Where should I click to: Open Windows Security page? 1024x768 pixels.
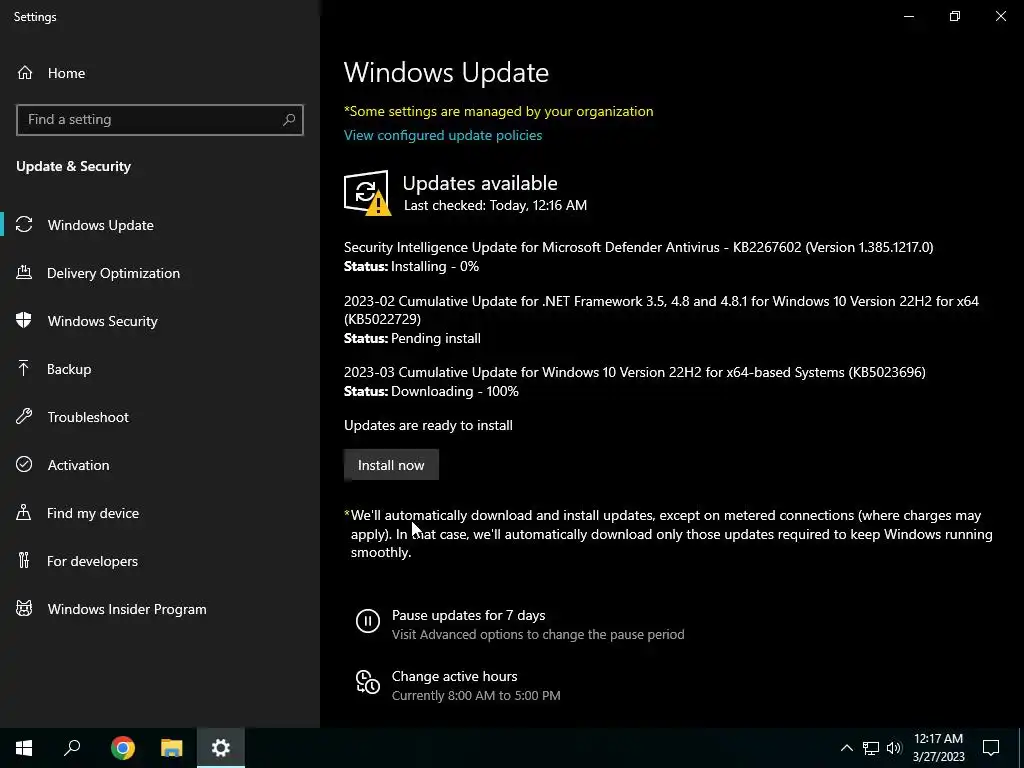(160, 321)
